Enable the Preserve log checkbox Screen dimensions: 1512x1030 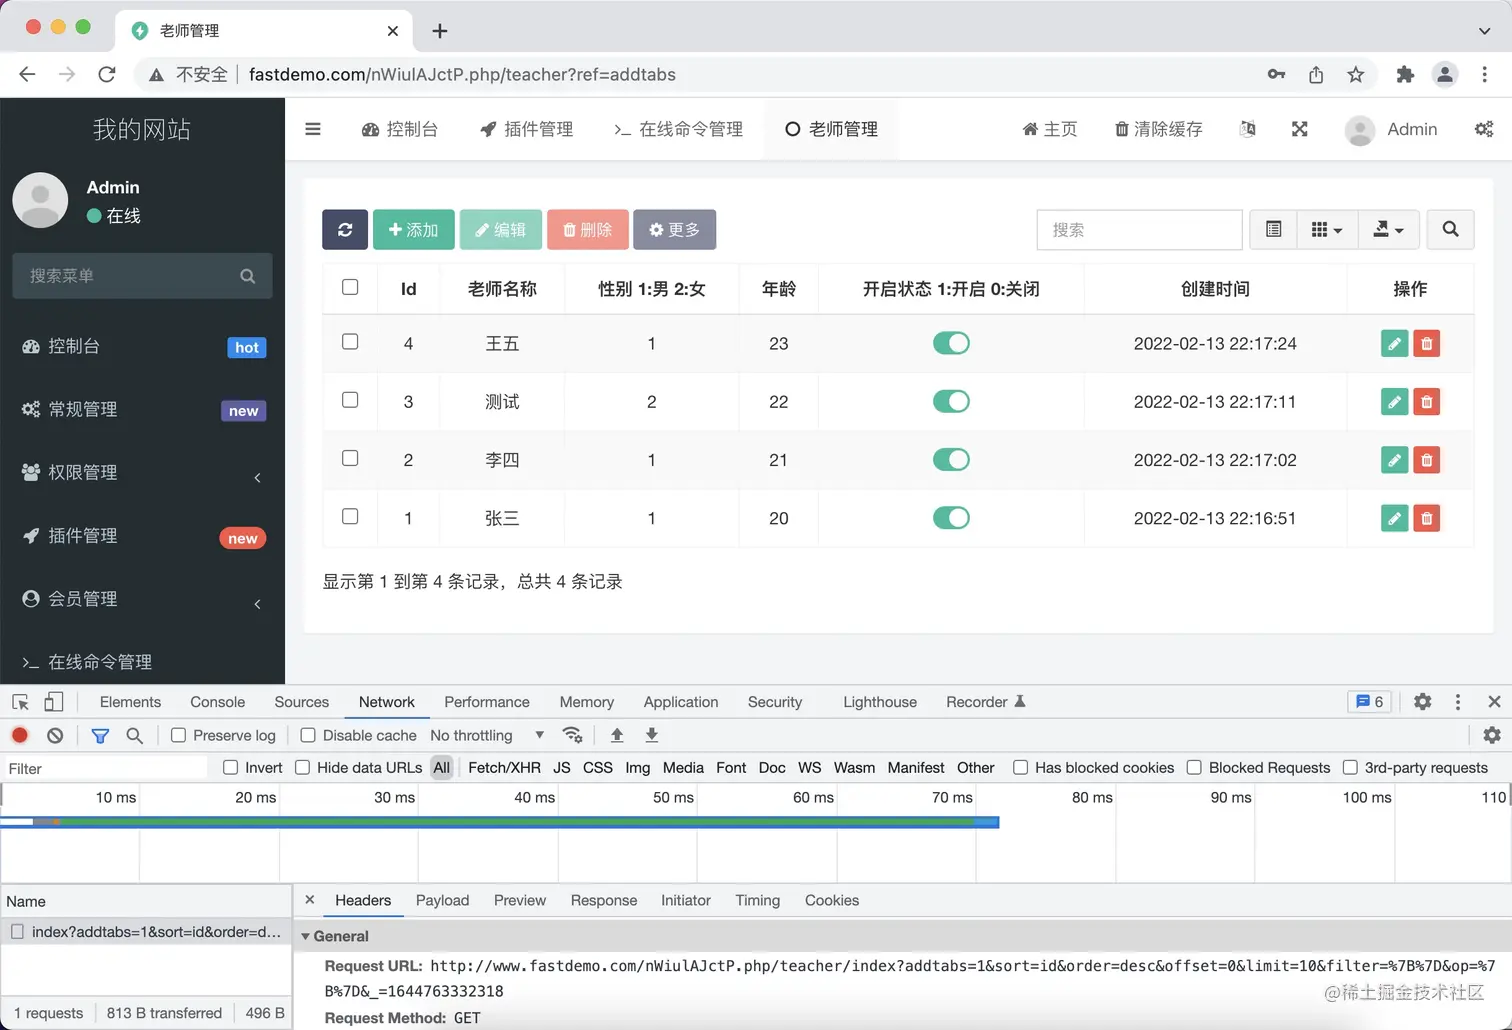[x=178, y=735]
